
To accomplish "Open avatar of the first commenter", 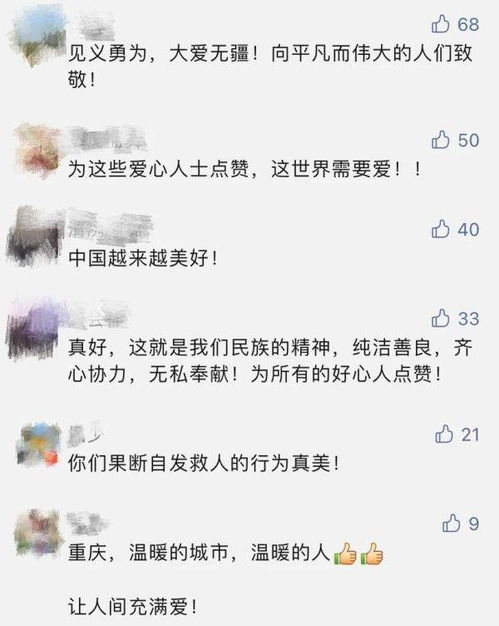I will (x=37, y=35).
